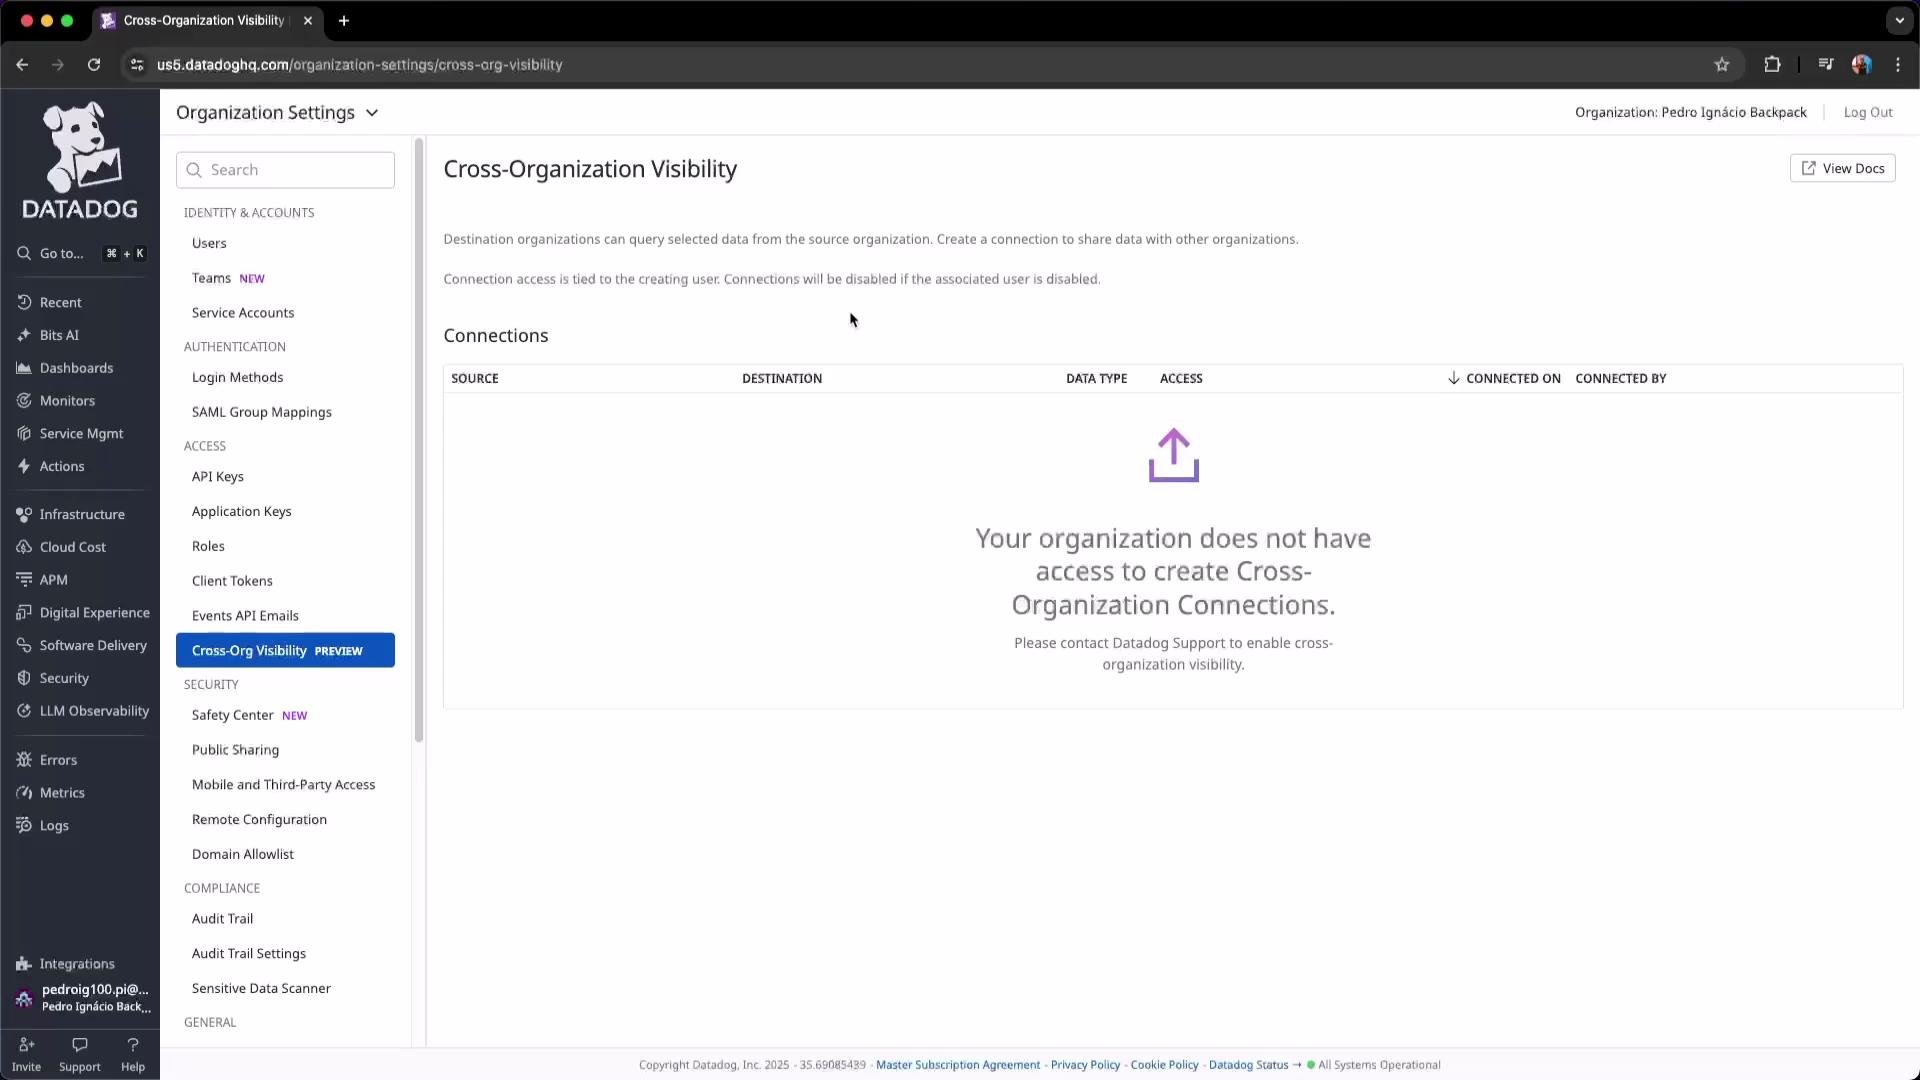The height and width of the screenshot is (1080, 1920).
Task: Open a new browser tab
Action: click(344, 20)
